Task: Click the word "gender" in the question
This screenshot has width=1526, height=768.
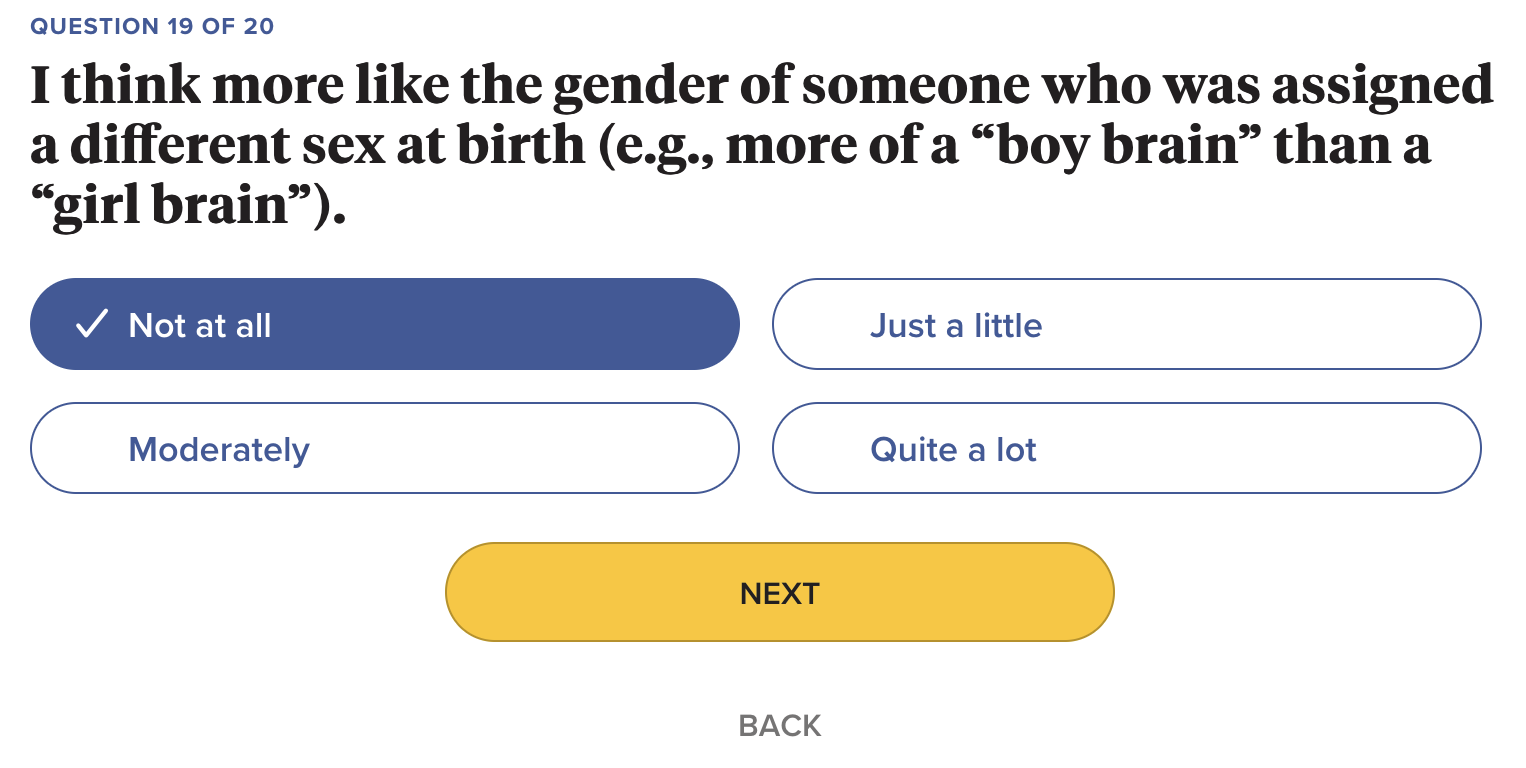Action: 638,86
